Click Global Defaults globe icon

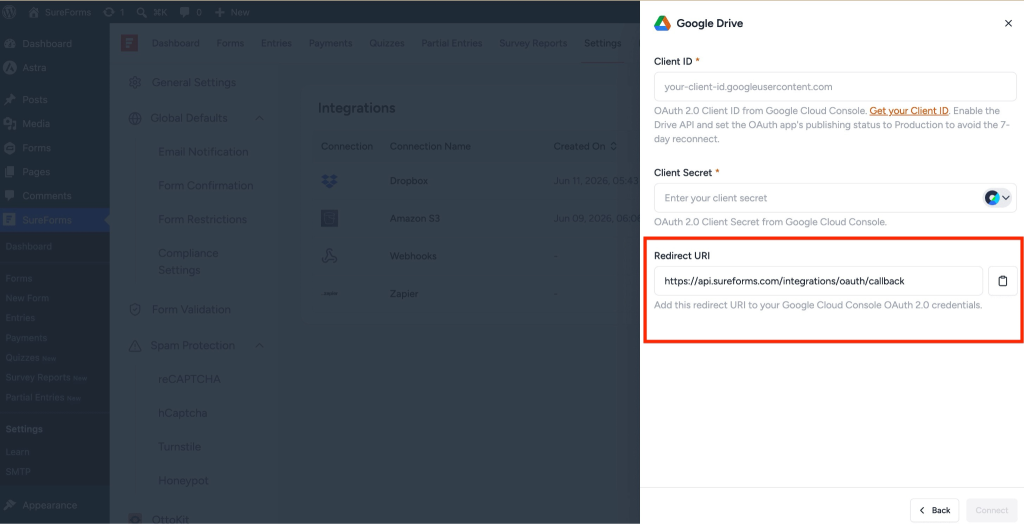135,118
